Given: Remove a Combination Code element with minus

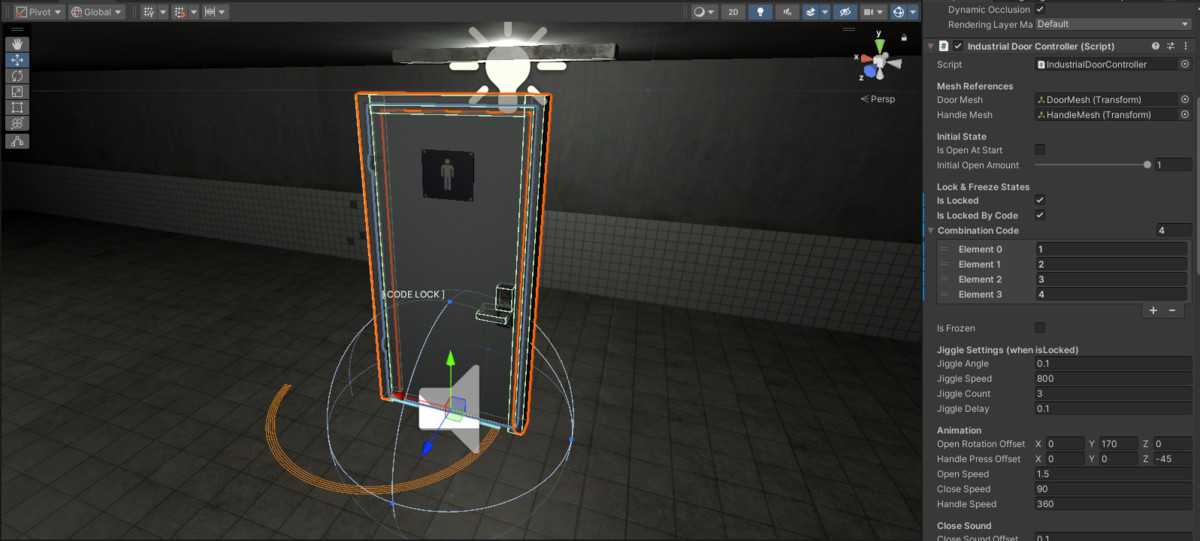Looking at the screenshot, I should pos(1172,311).
